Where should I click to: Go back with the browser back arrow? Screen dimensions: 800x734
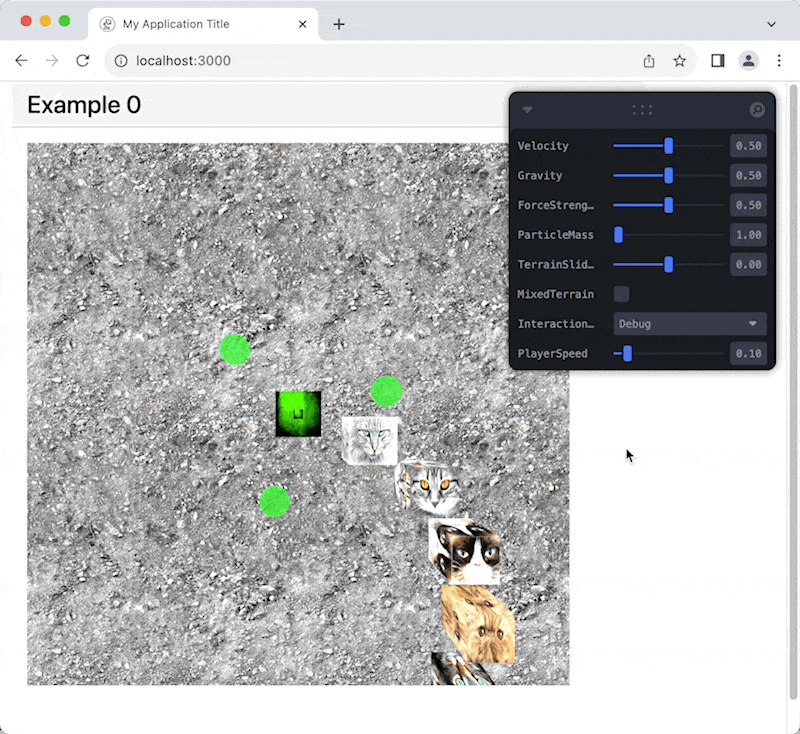21,61
